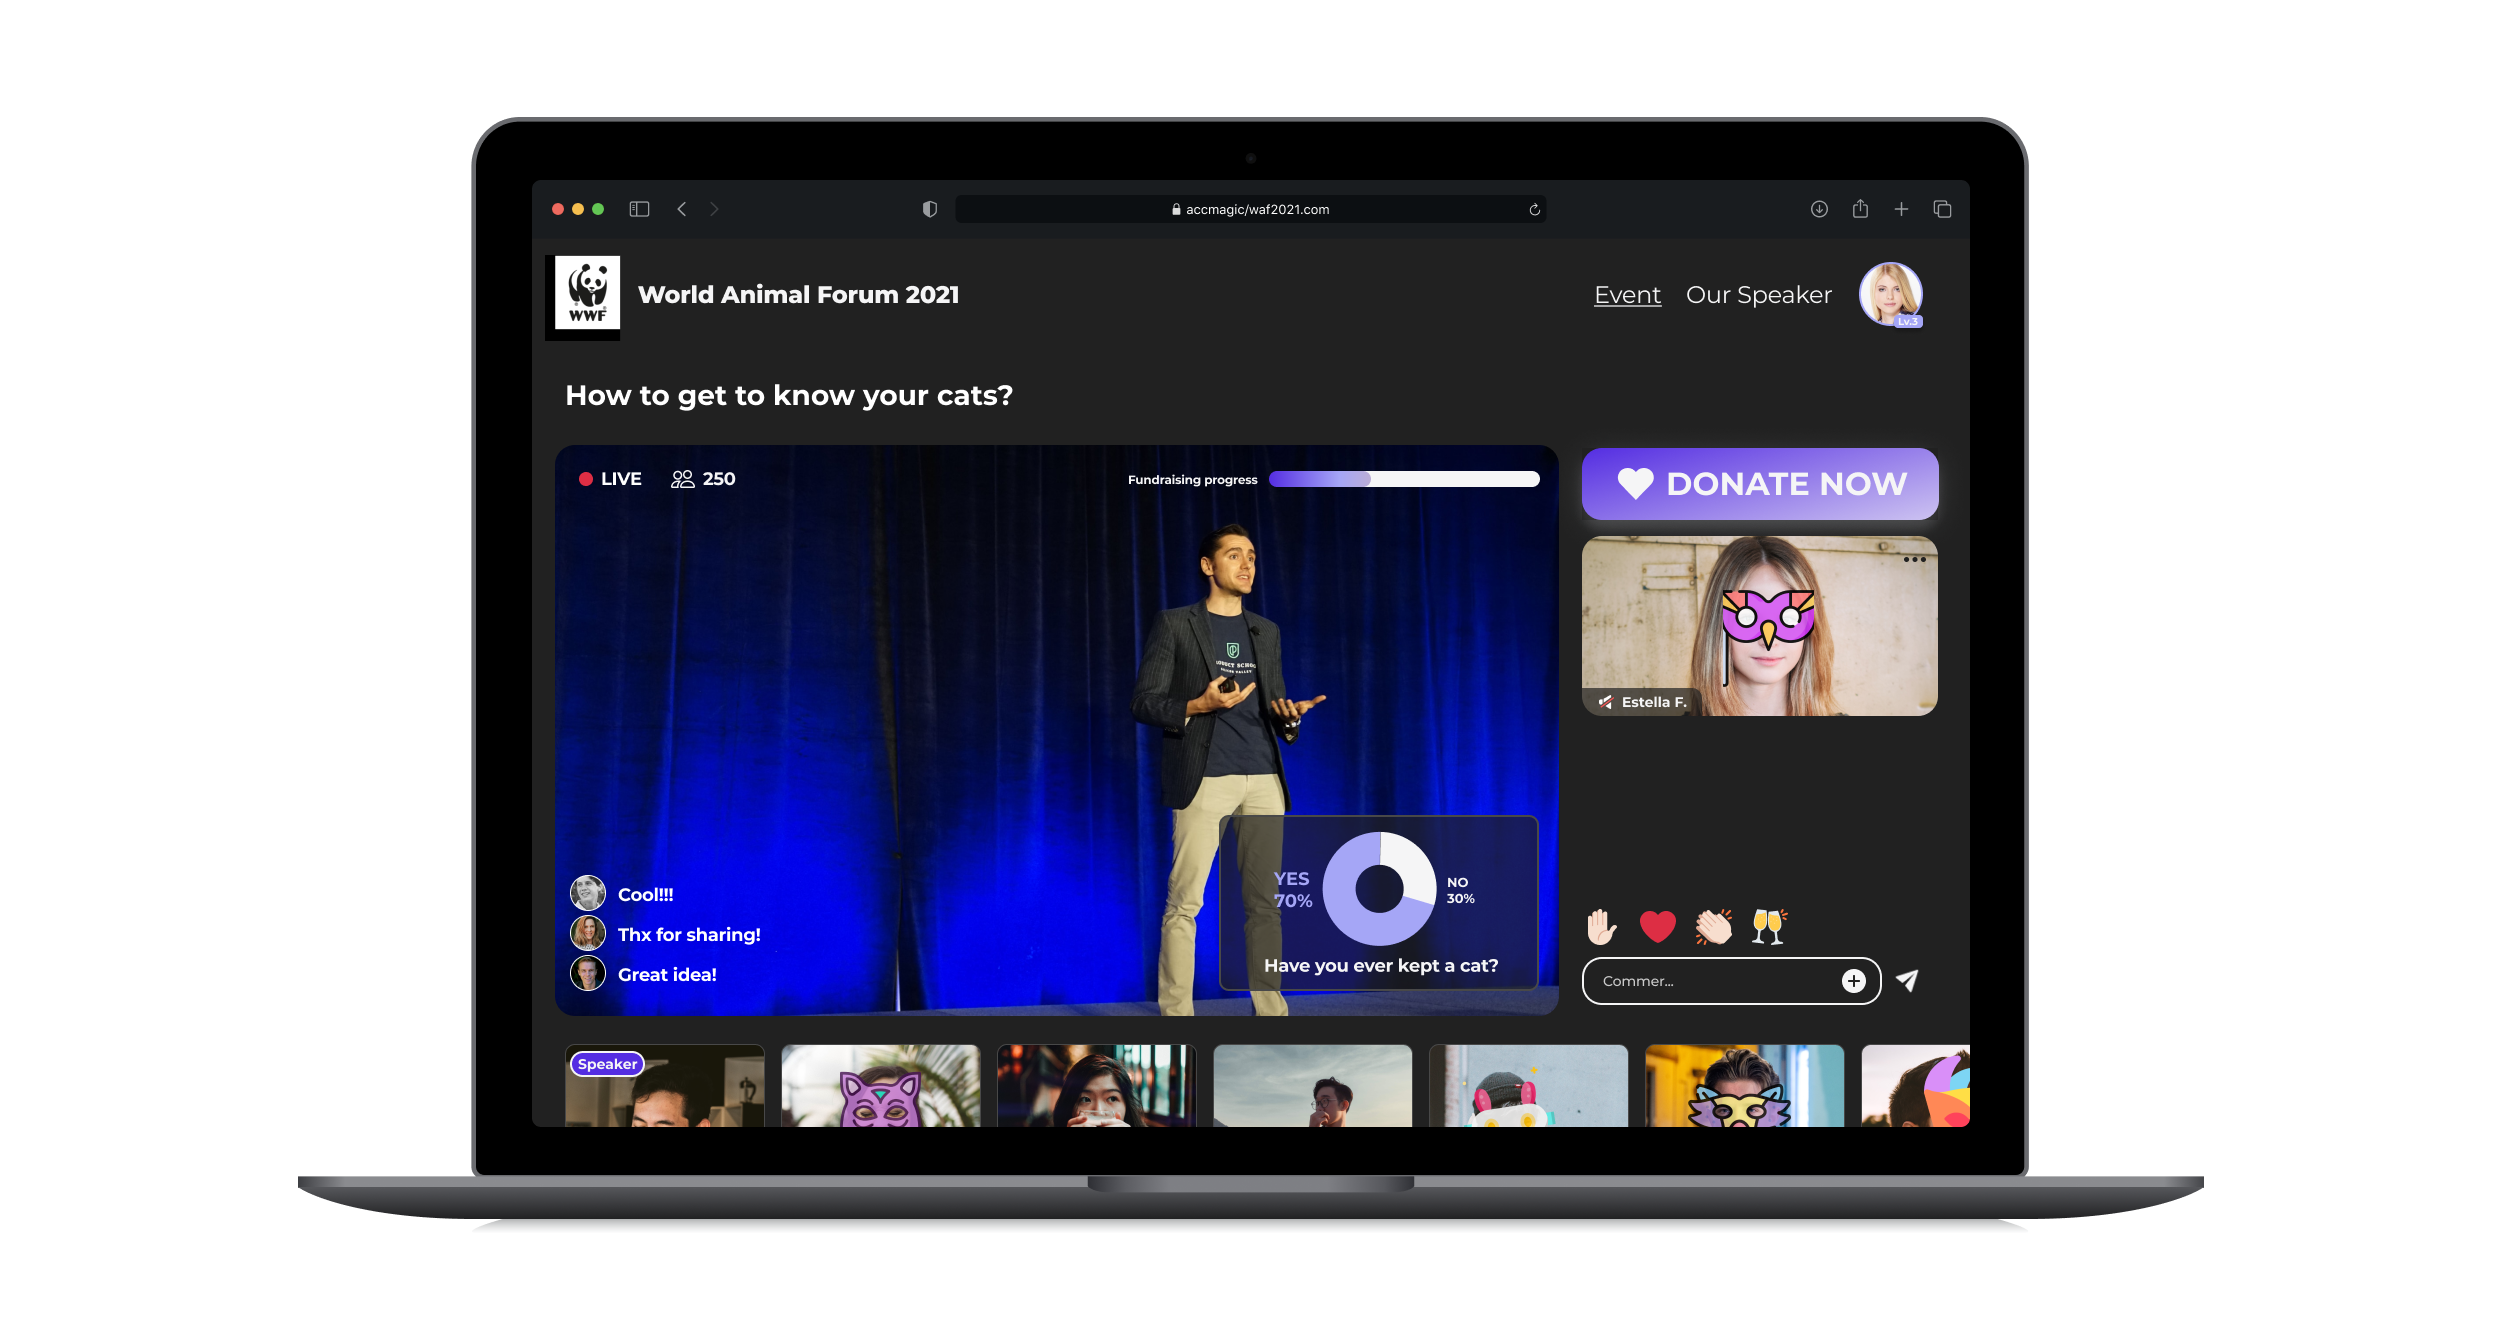Open the user profile avatar menu
Screen dimensions: 2500x1337
coord(1889,294)
